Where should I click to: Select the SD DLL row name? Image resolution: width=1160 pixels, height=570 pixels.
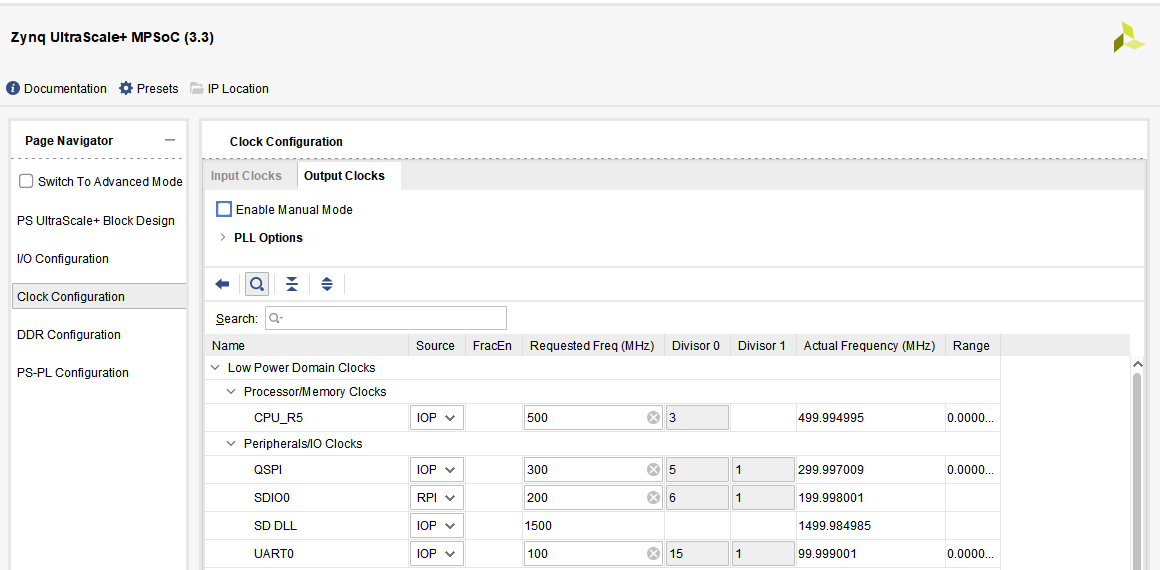point(275,526)
